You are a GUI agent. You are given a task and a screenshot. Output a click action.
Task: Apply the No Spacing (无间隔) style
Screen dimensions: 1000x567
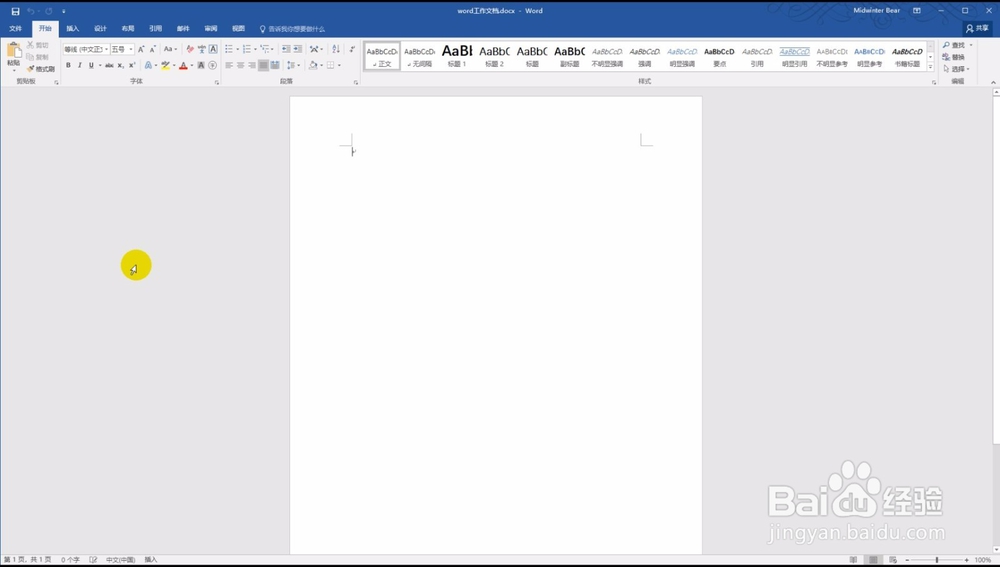(x=419, y=56)
